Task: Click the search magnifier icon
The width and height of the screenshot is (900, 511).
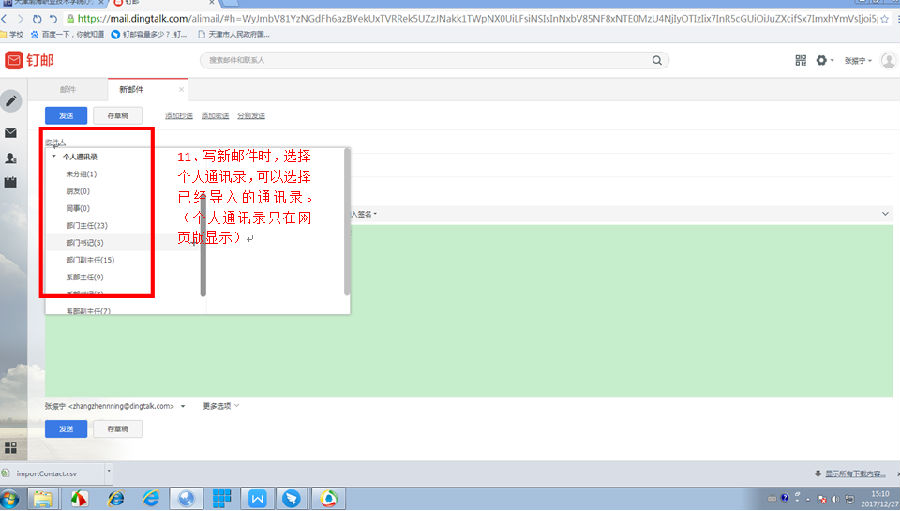Action: pos(657,60)
